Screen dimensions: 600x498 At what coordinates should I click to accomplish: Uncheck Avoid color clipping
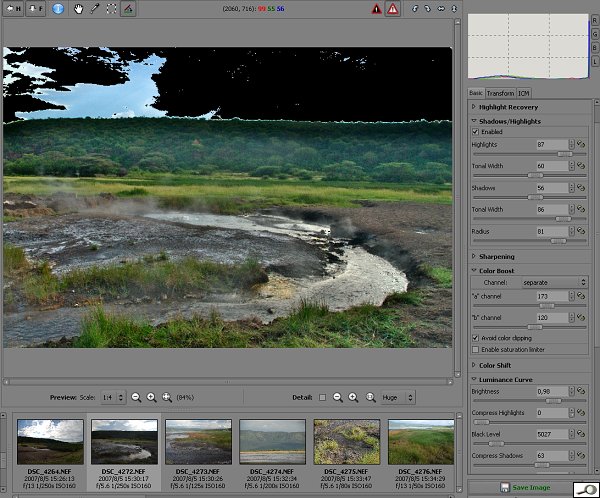475,338
